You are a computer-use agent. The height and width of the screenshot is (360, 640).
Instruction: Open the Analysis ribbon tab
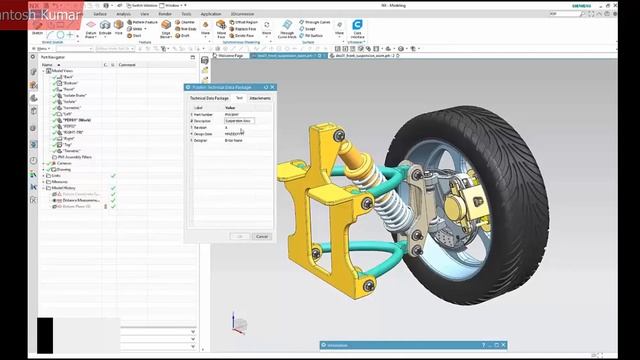123,14
